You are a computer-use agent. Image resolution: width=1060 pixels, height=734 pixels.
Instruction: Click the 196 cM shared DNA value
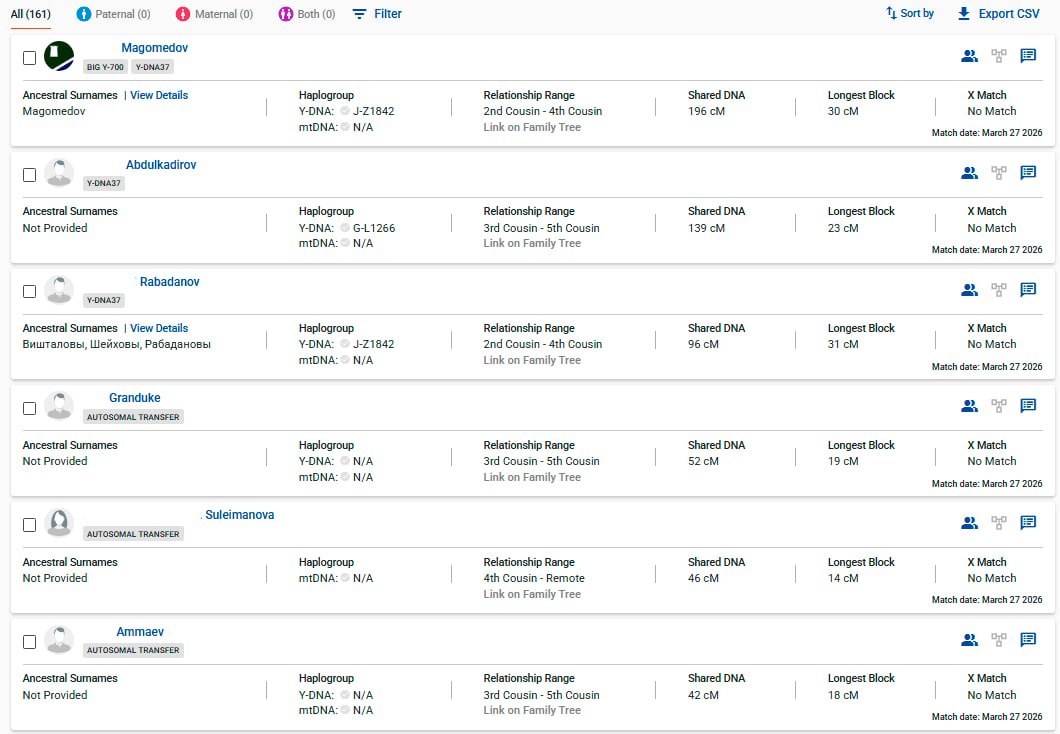706,112
